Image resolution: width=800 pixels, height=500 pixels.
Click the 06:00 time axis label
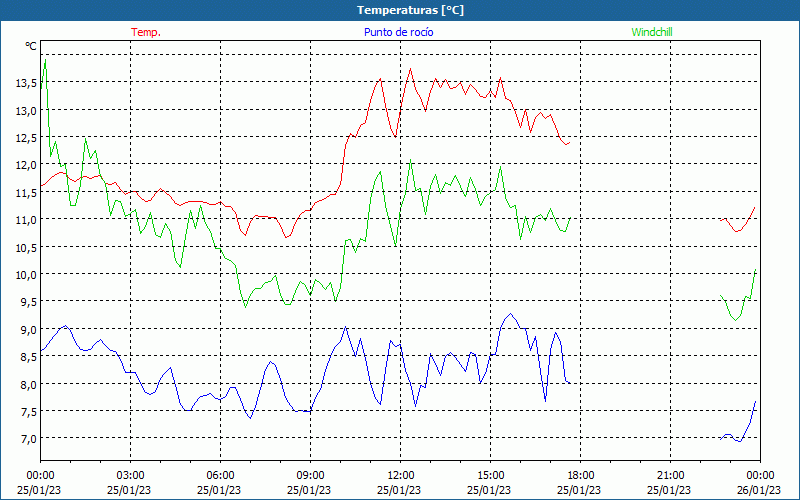tap(220, 476)
